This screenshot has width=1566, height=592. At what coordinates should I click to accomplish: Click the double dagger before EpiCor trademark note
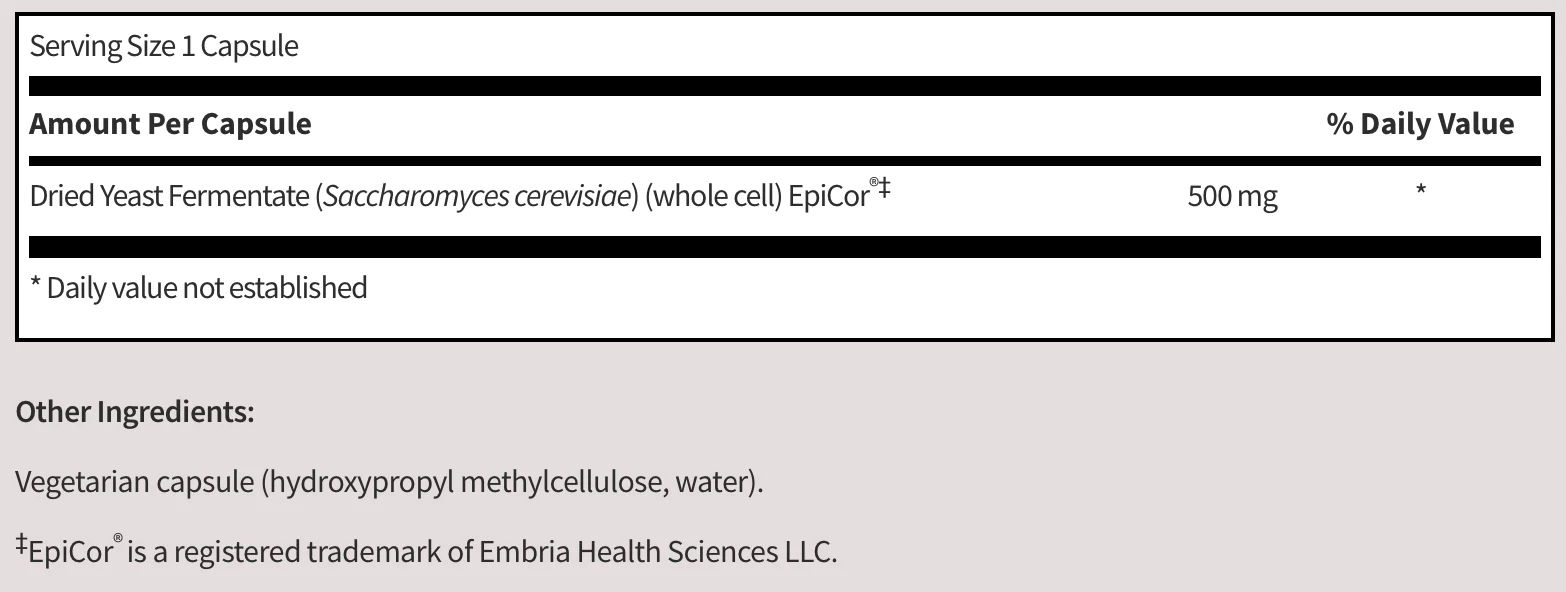point(21,544)
